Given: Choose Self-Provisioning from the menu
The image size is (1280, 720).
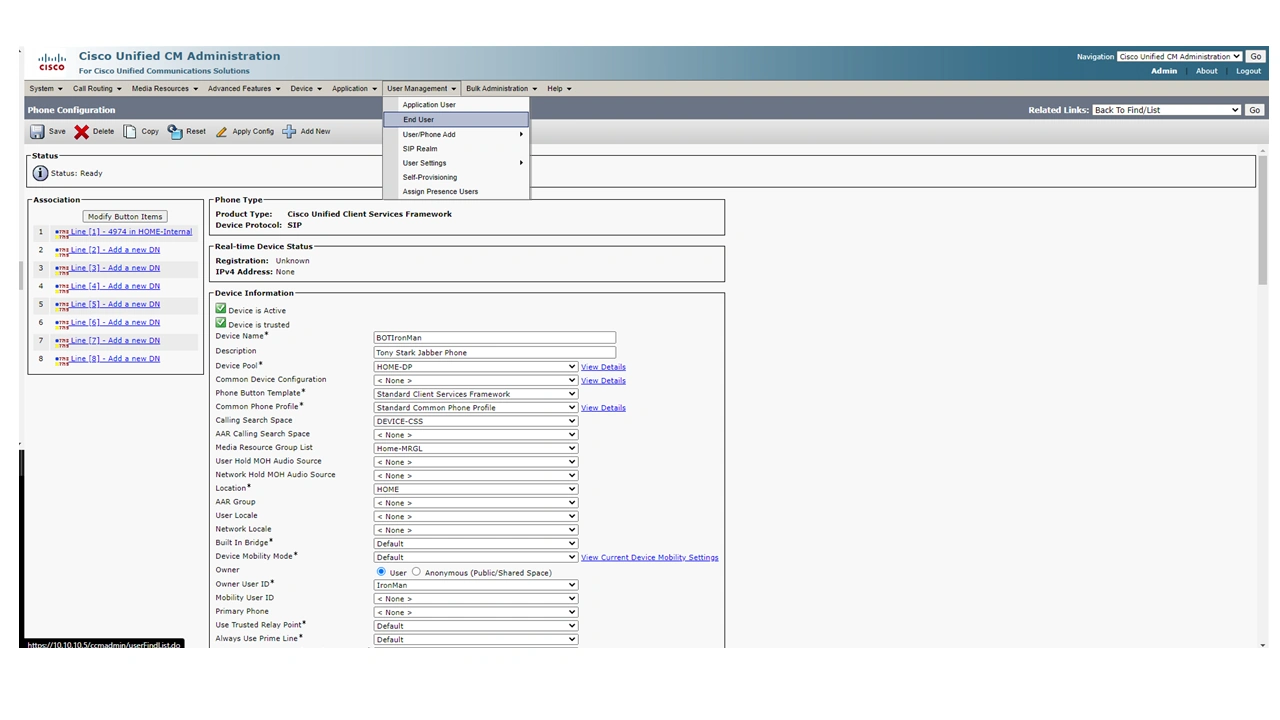Looking at the screenshot, I should pos(456,177).
